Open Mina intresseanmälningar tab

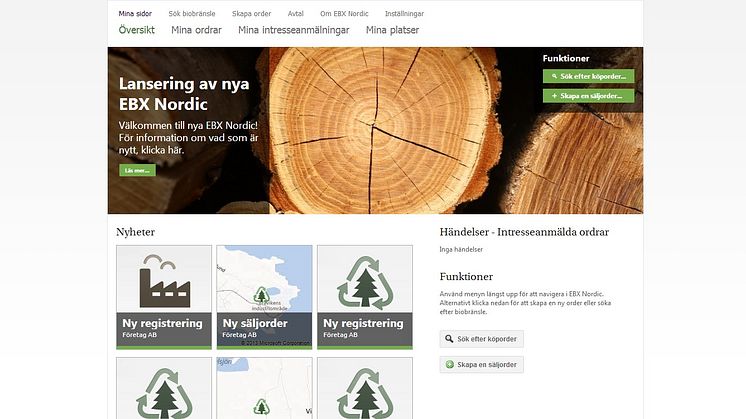click(x=294, y=30)
